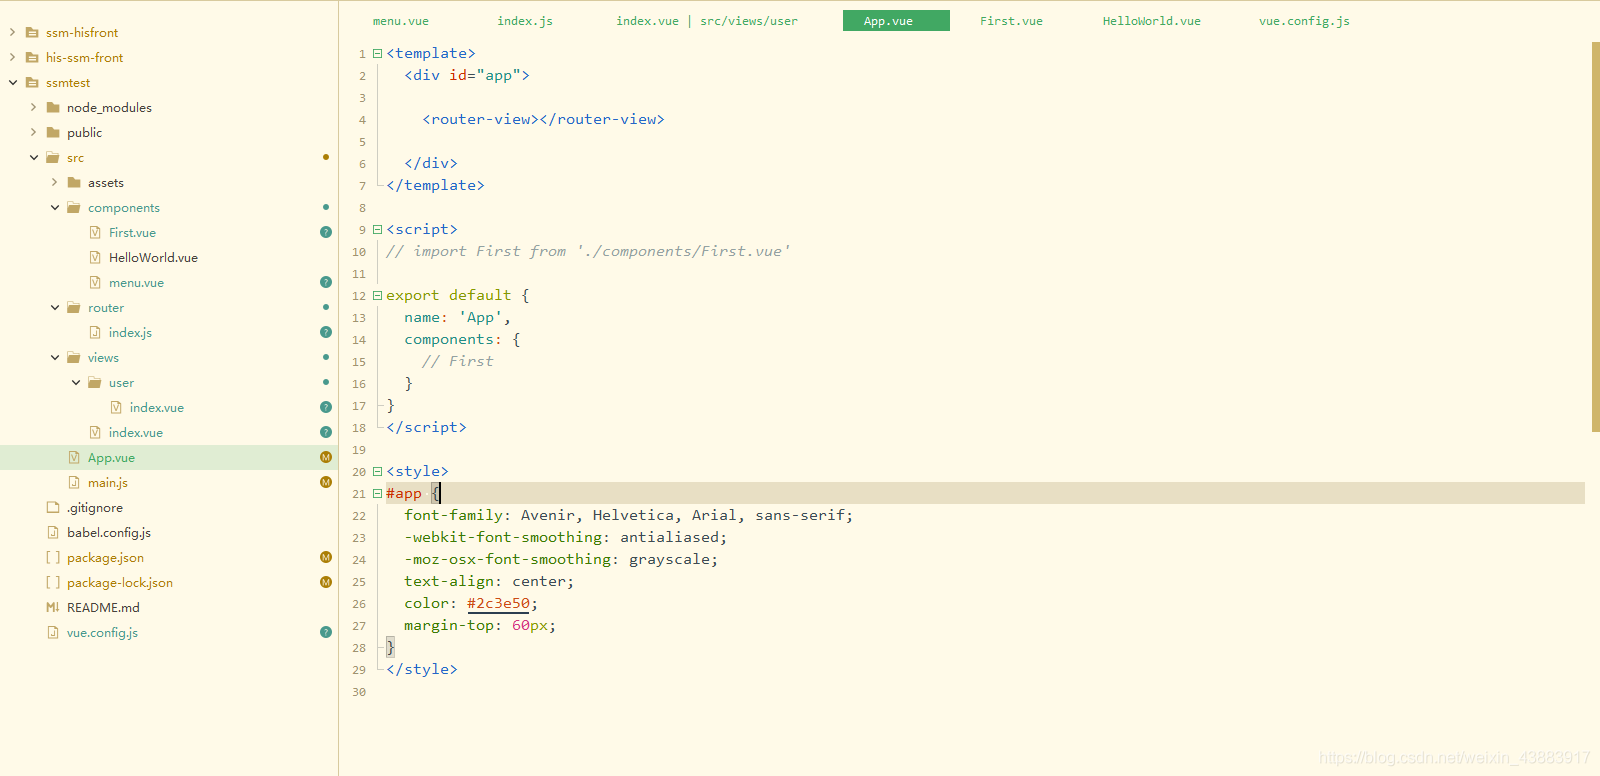Click line number 30 in the gutter
Screen dimensions: 1600x776
click(x=359, y=692)
